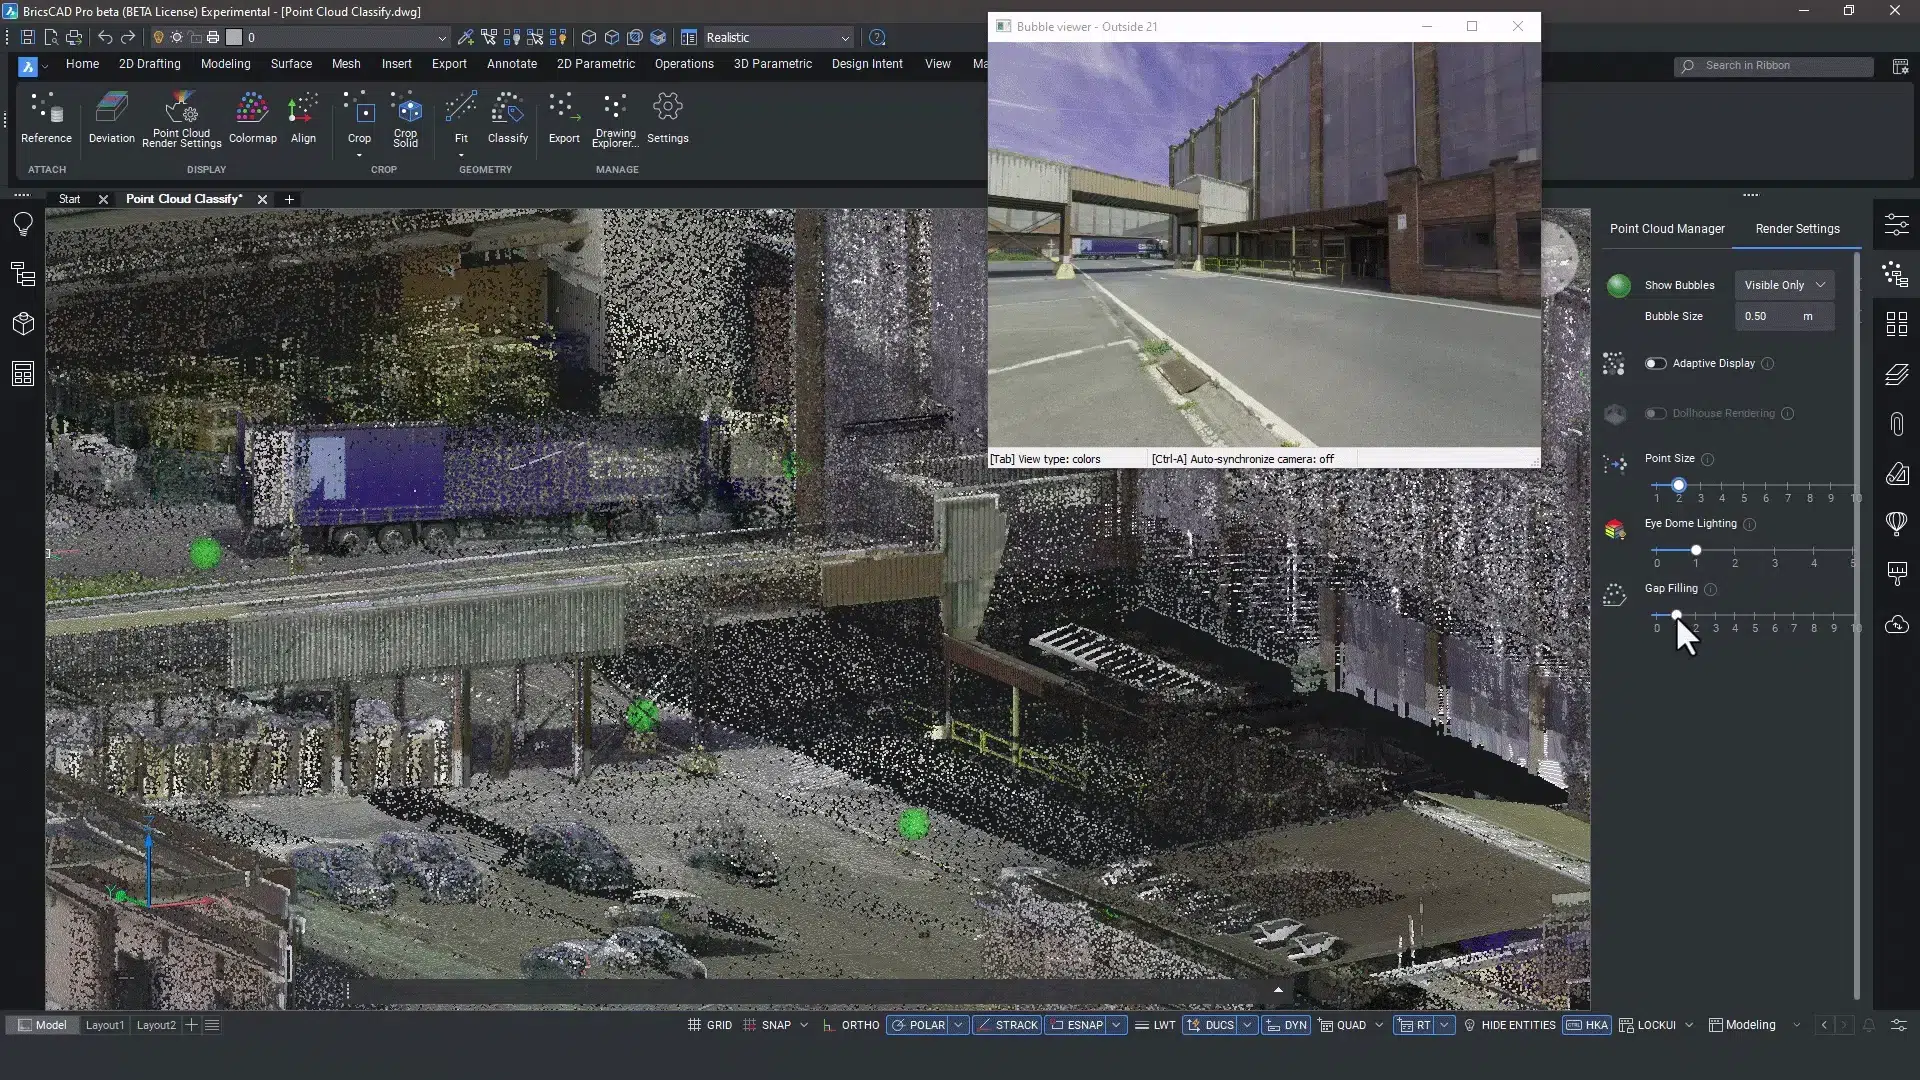1920x1080 pixels.
Task: Open the Modeling workspace dropdown
Action: coord(1797,1025)
